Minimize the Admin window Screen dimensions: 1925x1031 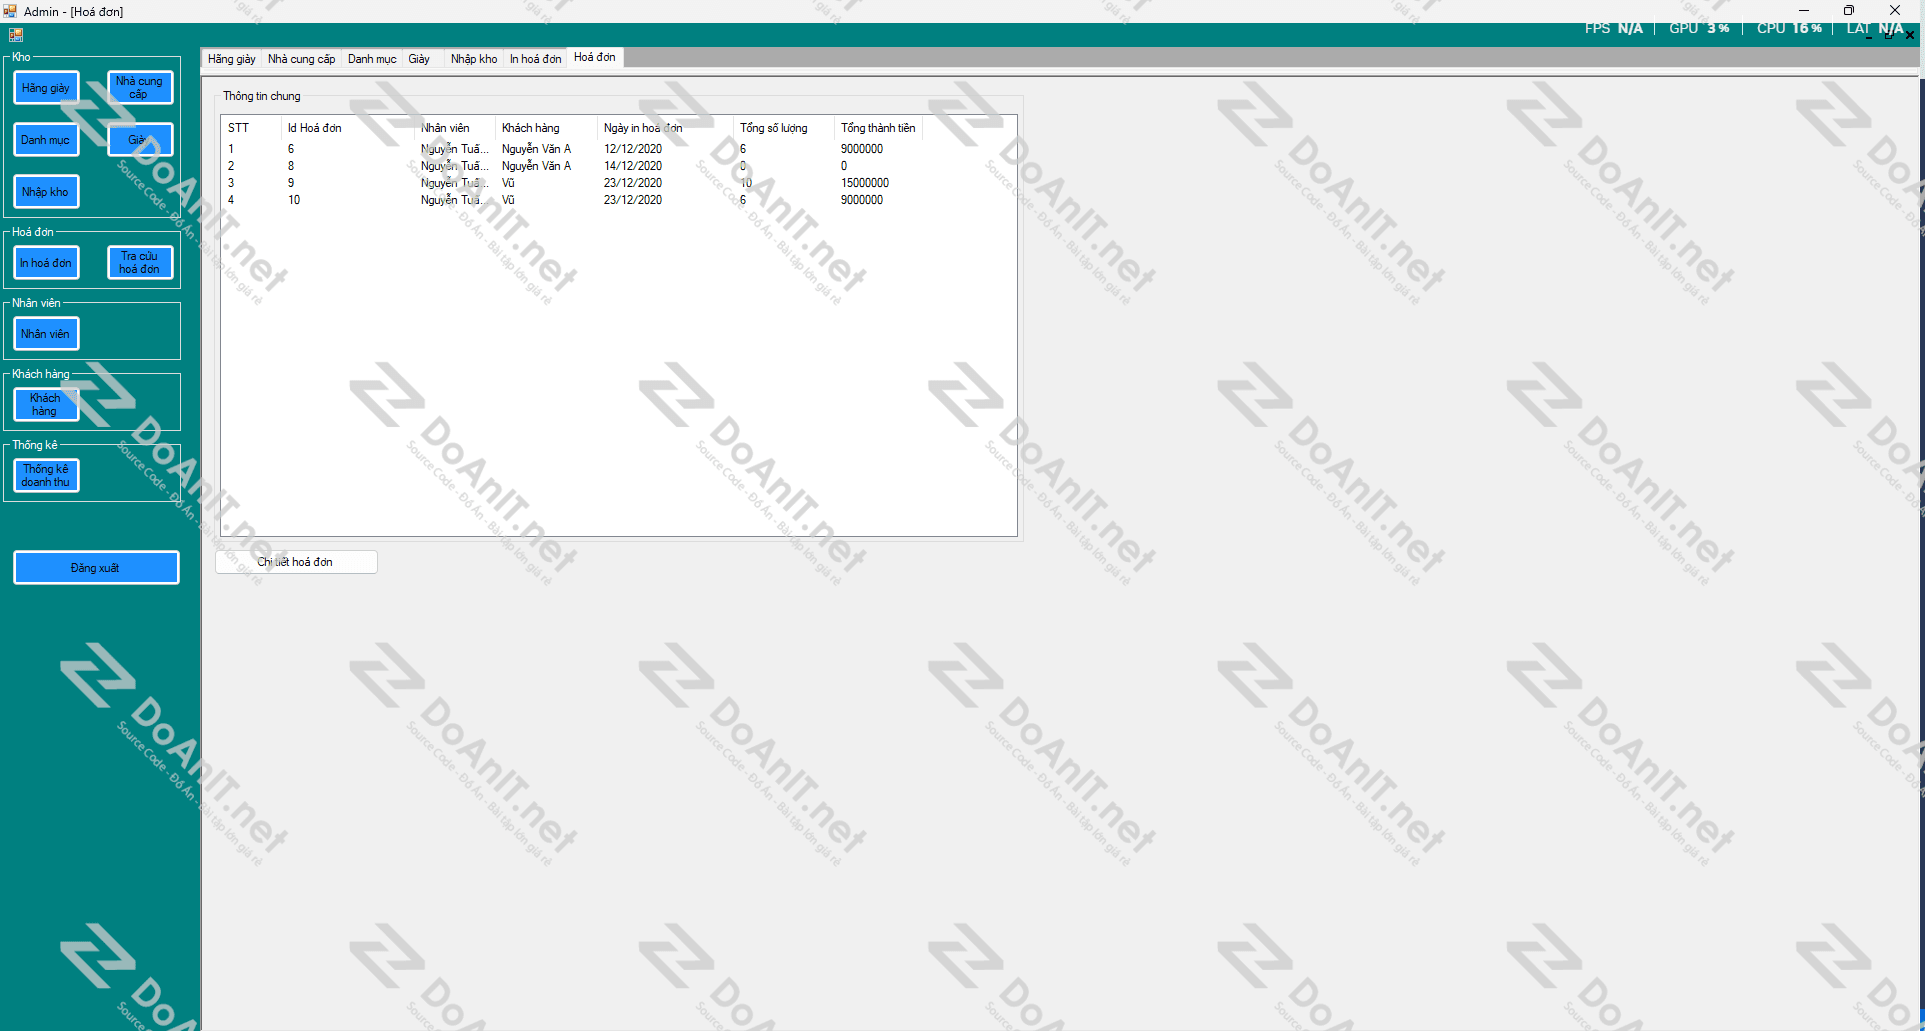(x=1804, y=11)
